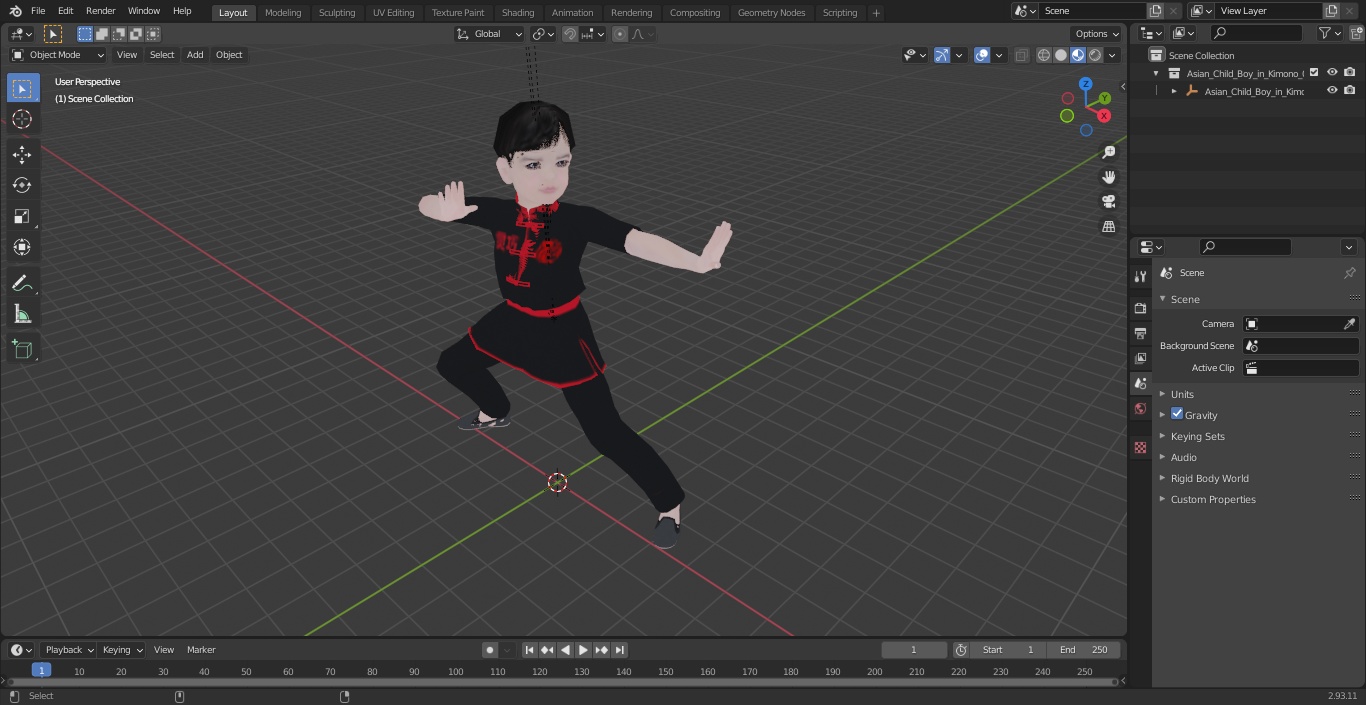1366x705 pixels.
Task: Click the Play animation button
Action: (583, 650)
